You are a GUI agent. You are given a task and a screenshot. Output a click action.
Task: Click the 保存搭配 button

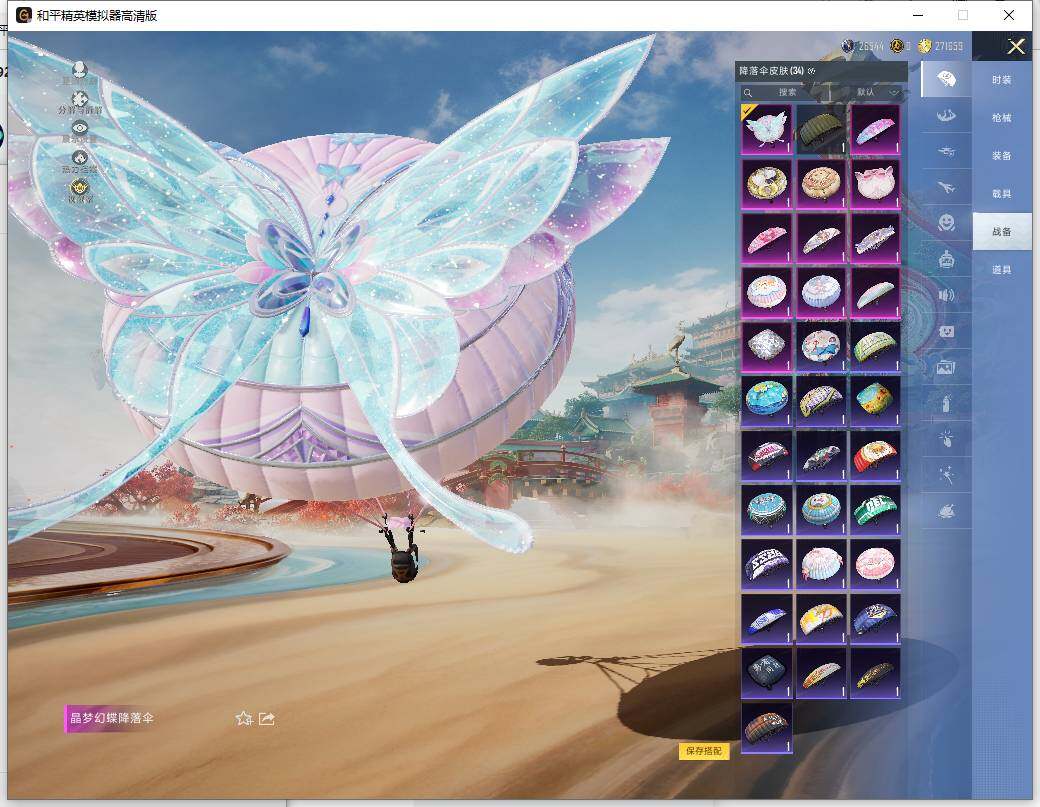point(704,750)
